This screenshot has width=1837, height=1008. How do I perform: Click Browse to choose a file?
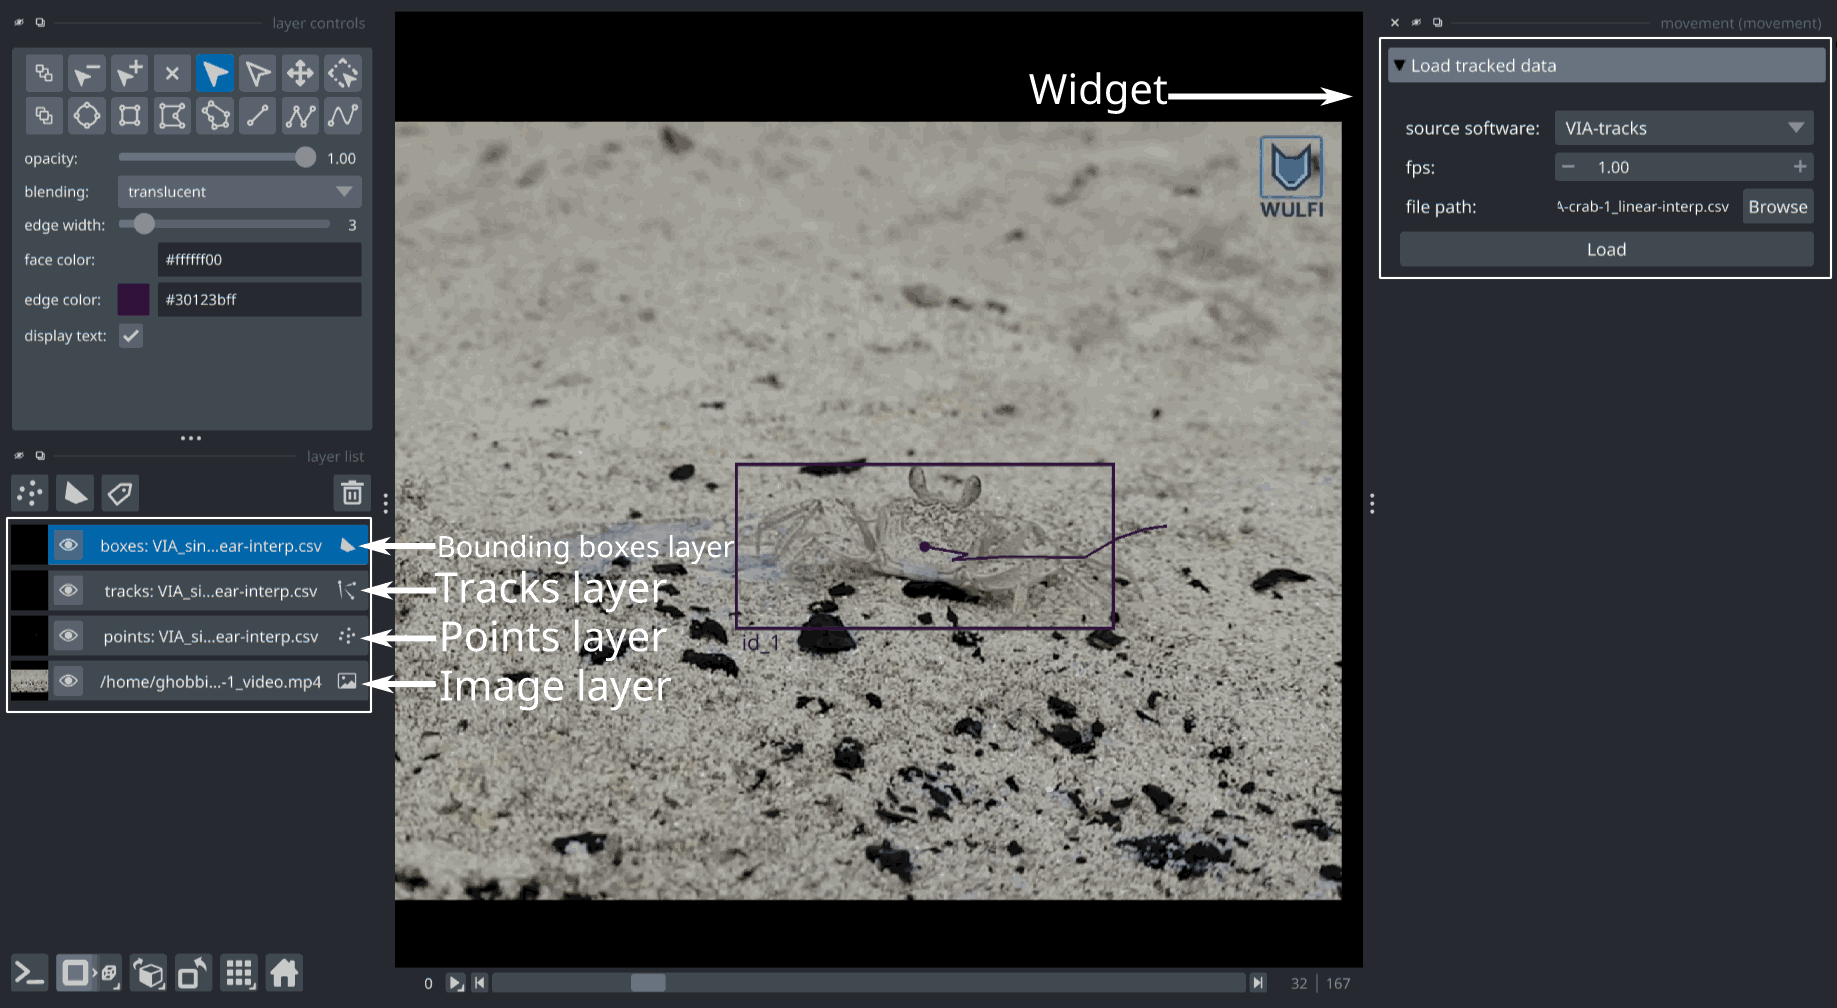pyautogui.click(x=1777, y=206)
